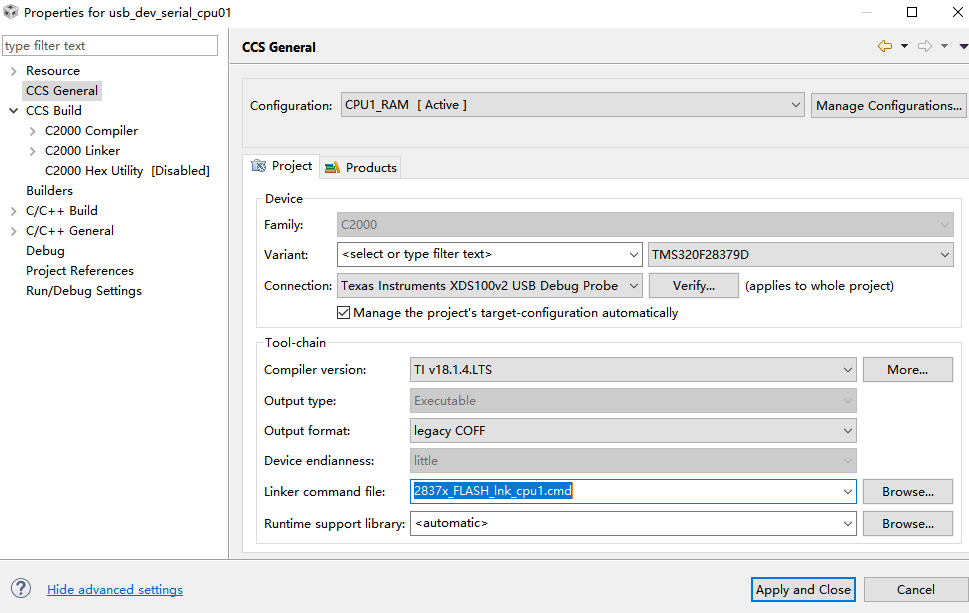
Task: Click the Hide advanced settings link
Action: (x=115, y=590)
